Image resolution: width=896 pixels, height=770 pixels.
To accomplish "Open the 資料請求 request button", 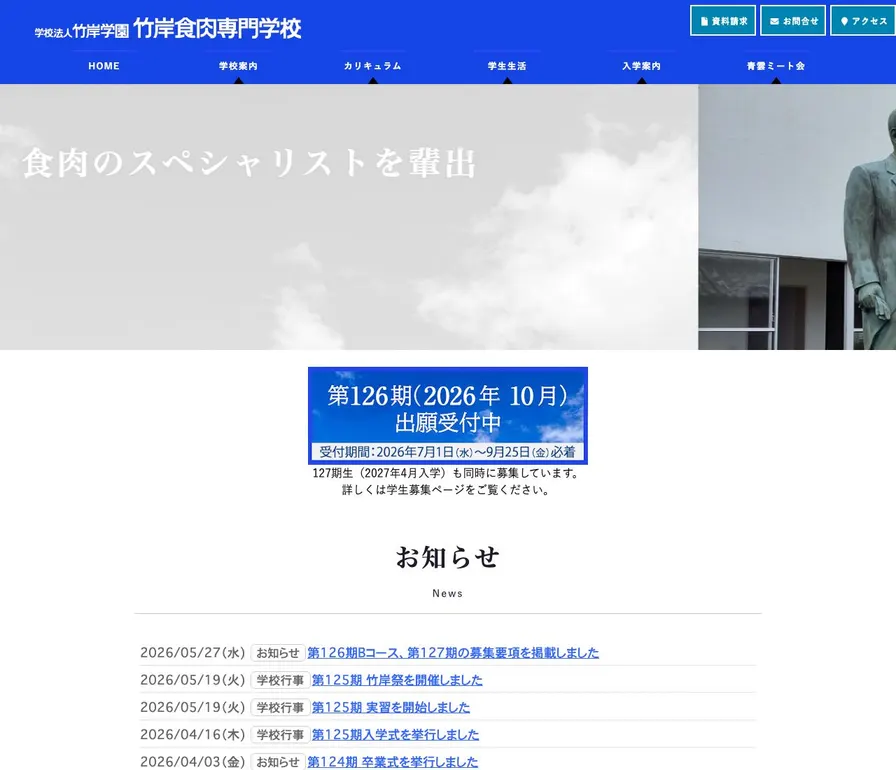I will click(x=723, y=21).
